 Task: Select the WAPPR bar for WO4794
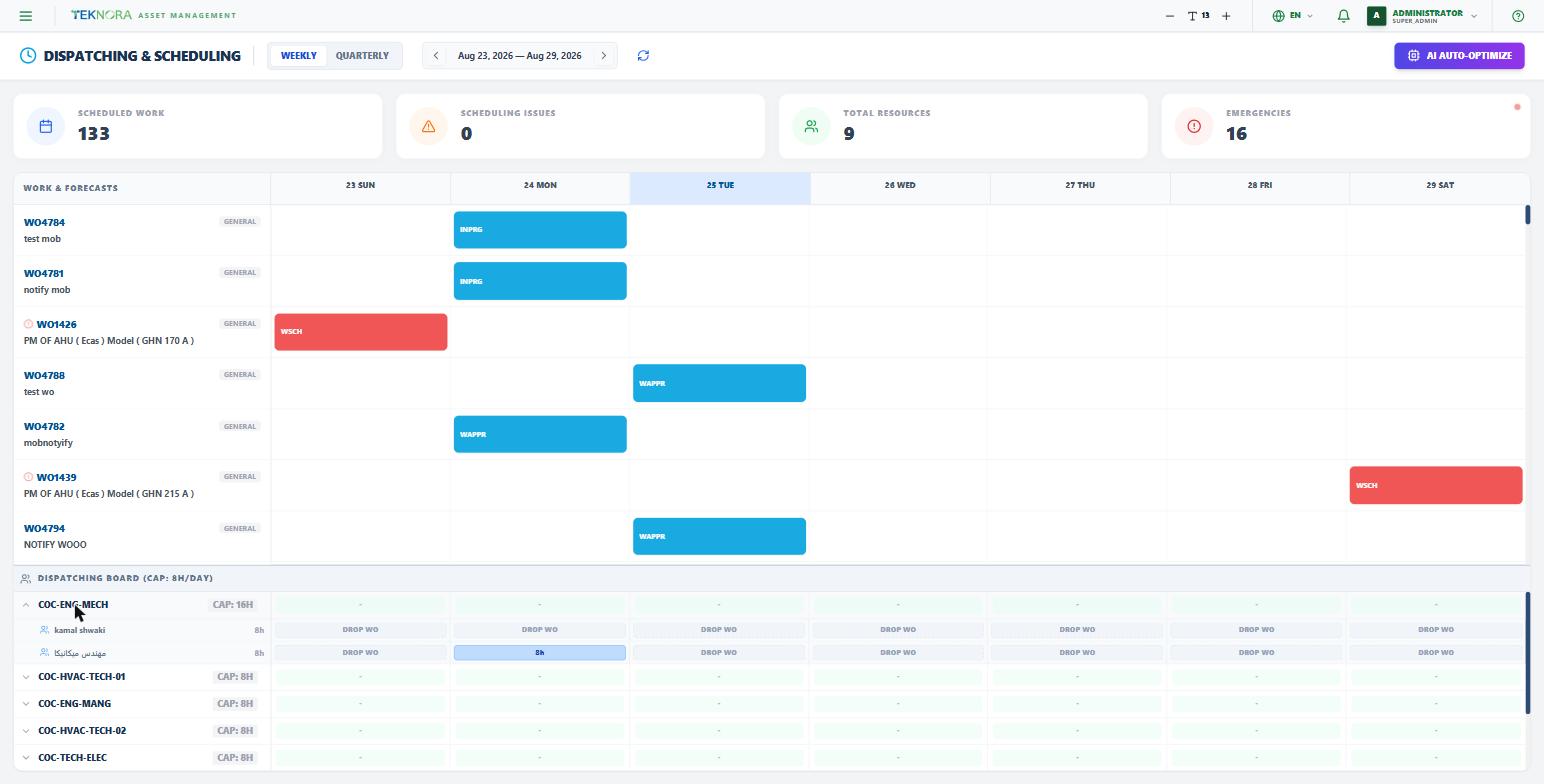pos(719,536)
